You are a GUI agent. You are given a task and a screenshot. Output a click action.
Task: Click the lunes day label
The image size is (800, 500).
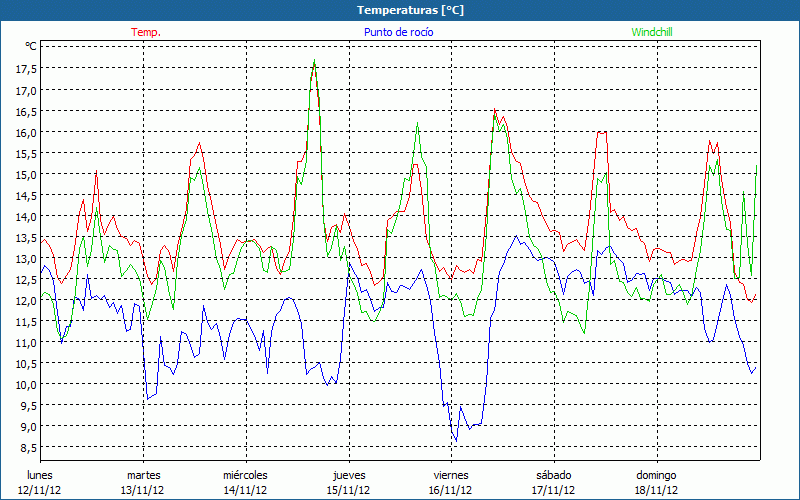40,475
